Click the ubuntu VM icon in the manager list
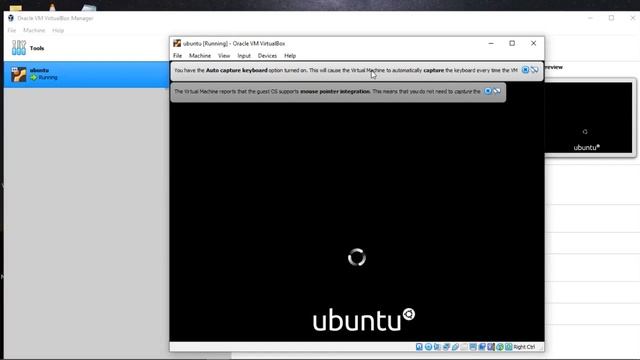Screen dimensions: 640x360 tap(19, 74)
